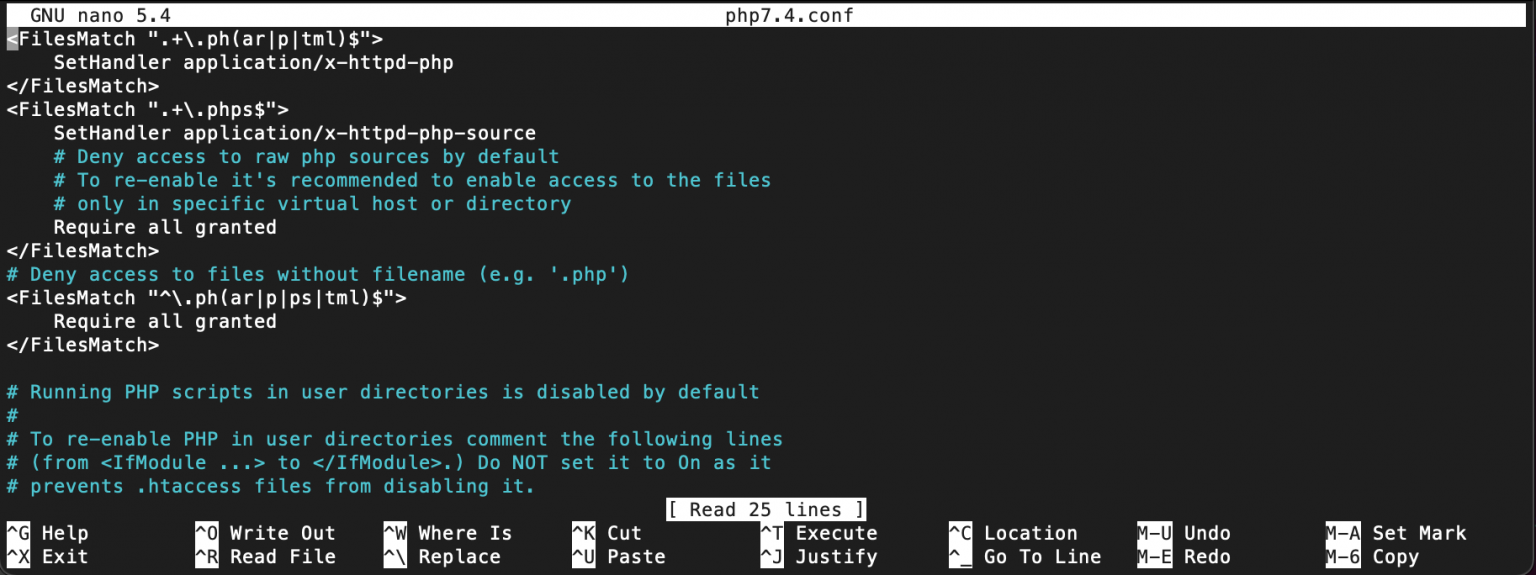Place cursor on first 'Require all granted' line
The width and height of the screenshot is (1536, 575).
pos(165,227)
